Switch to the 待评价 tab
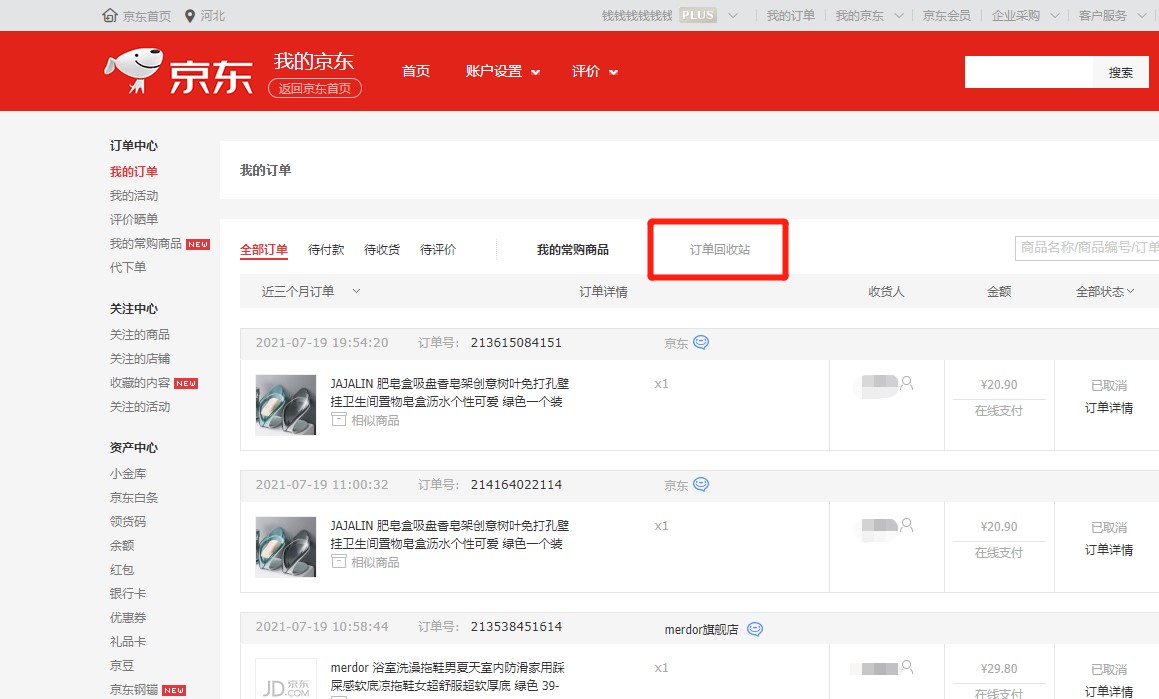Screen dimensions: 1159x699 [438, 250]
